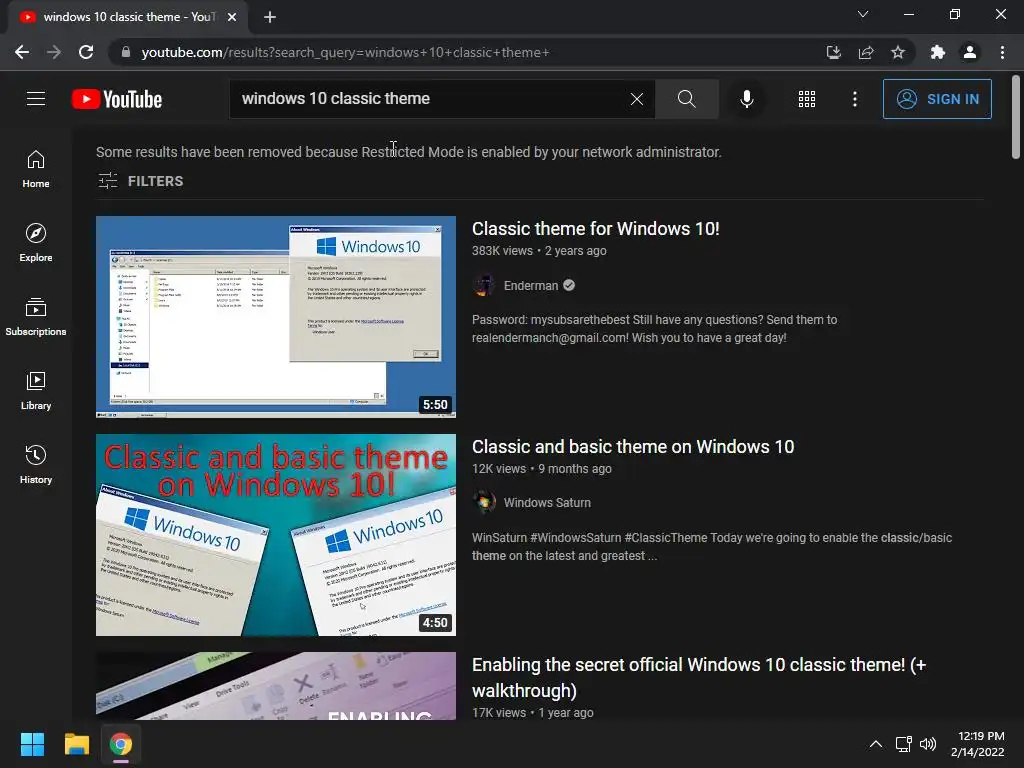Open the YouTube hamburger guide menu
This screenshot has width=1024, height=768.
(36, 99)
